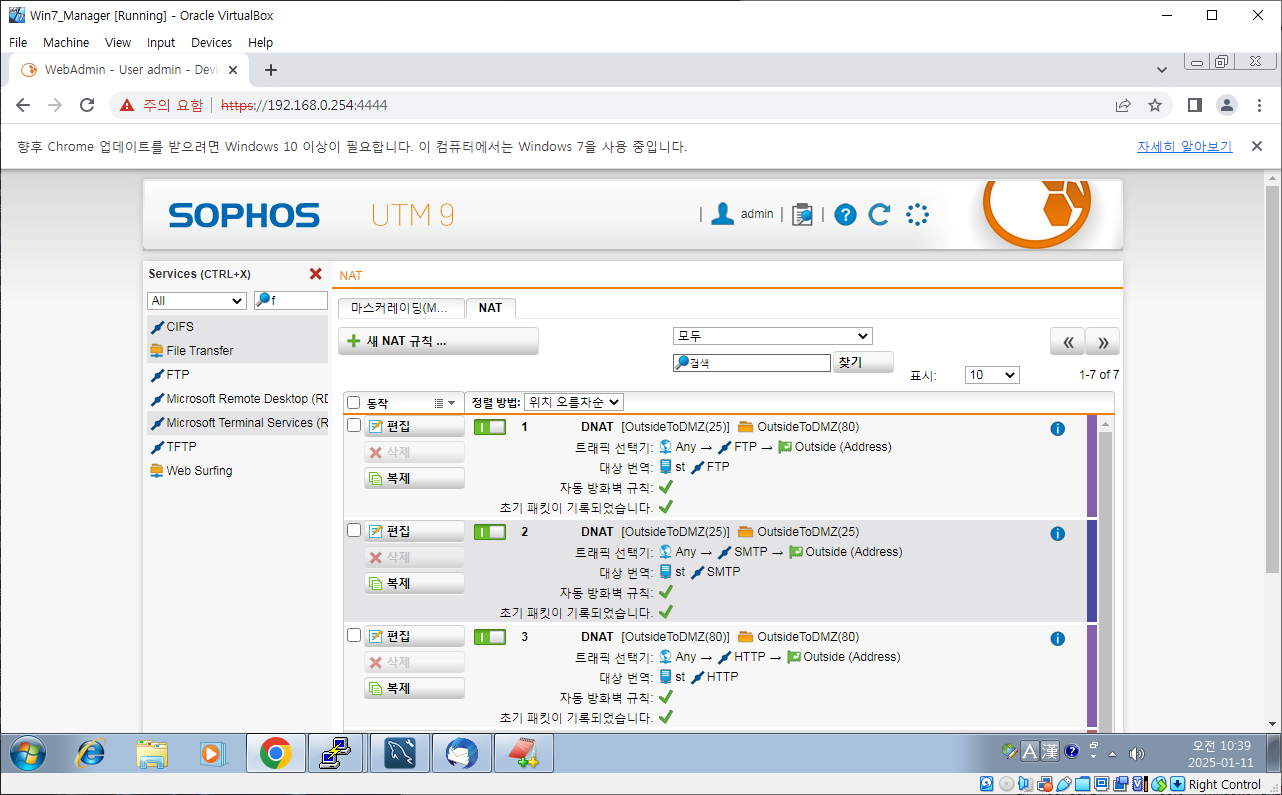This screenshot has height=795, width=1282.
Task: Select the checkbox for NAT rule 1
Action: pos(354,425)
